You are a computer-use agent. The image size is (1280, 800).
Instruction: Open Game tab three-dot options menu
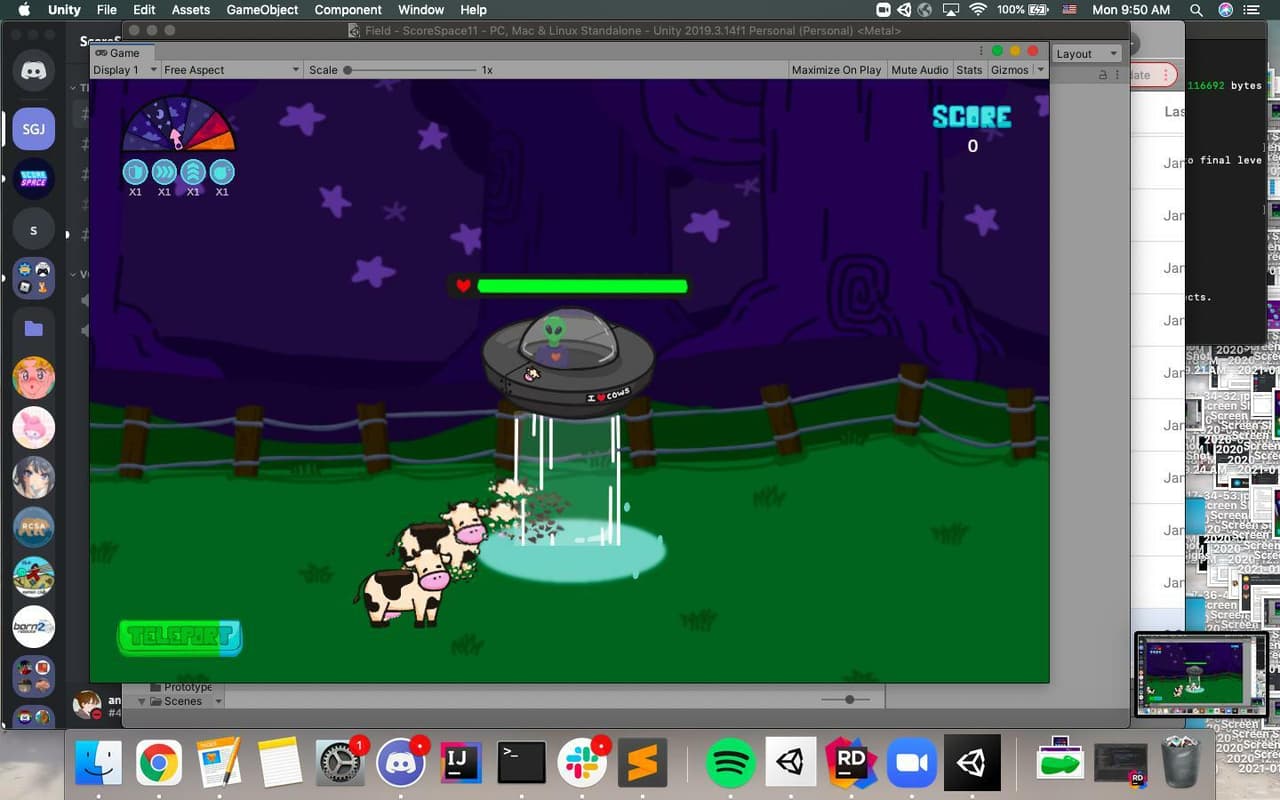click(x=982, y=52)
